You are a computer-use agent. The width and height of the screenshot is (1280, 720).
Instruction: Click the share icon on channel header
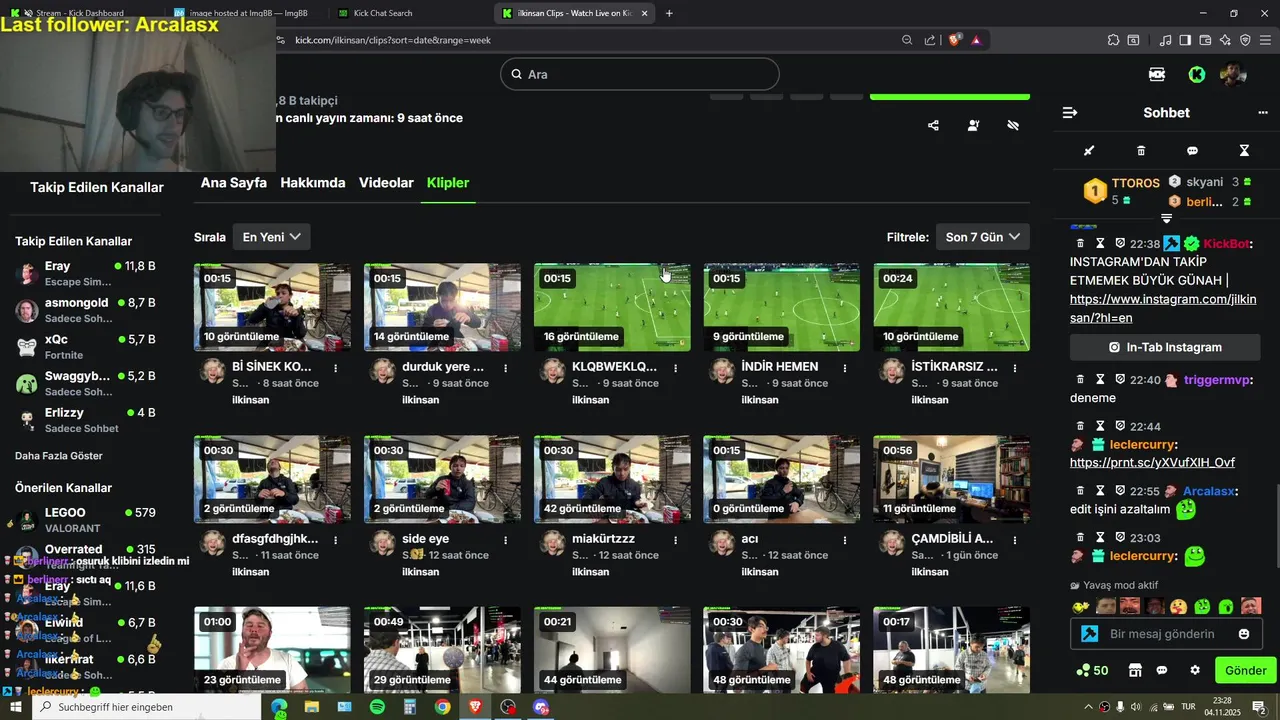pos(933,125)
